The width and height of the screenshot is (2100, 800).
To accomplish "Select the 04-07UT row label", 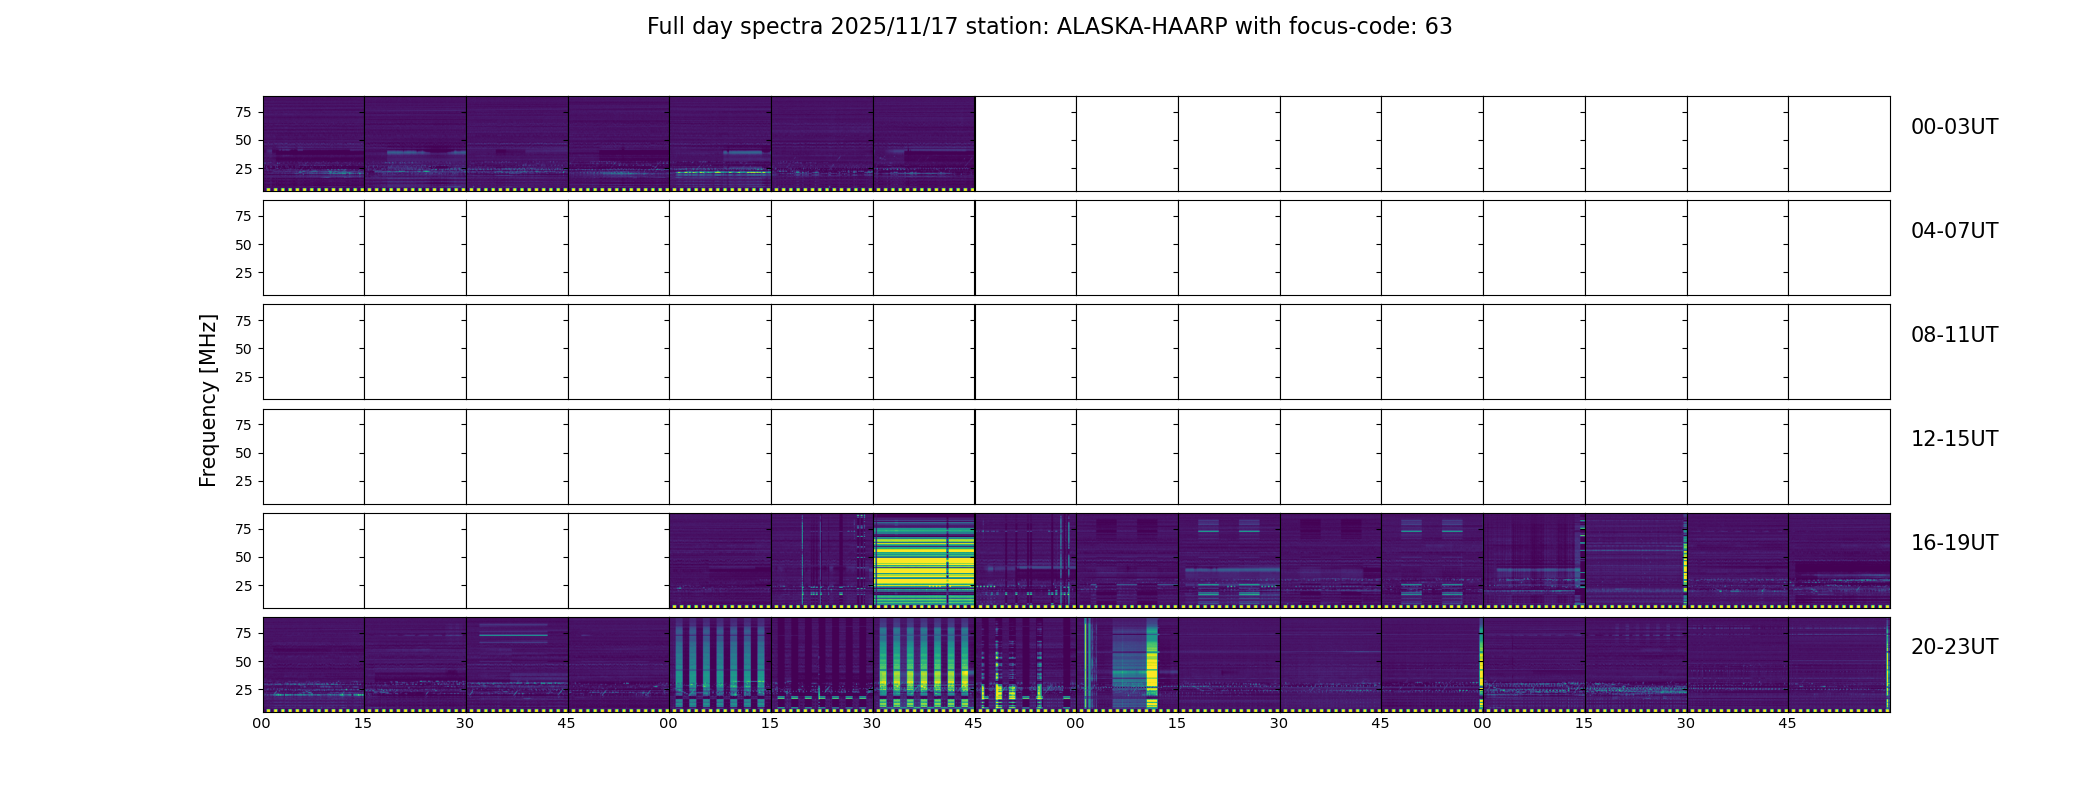I will point(1954,231).
